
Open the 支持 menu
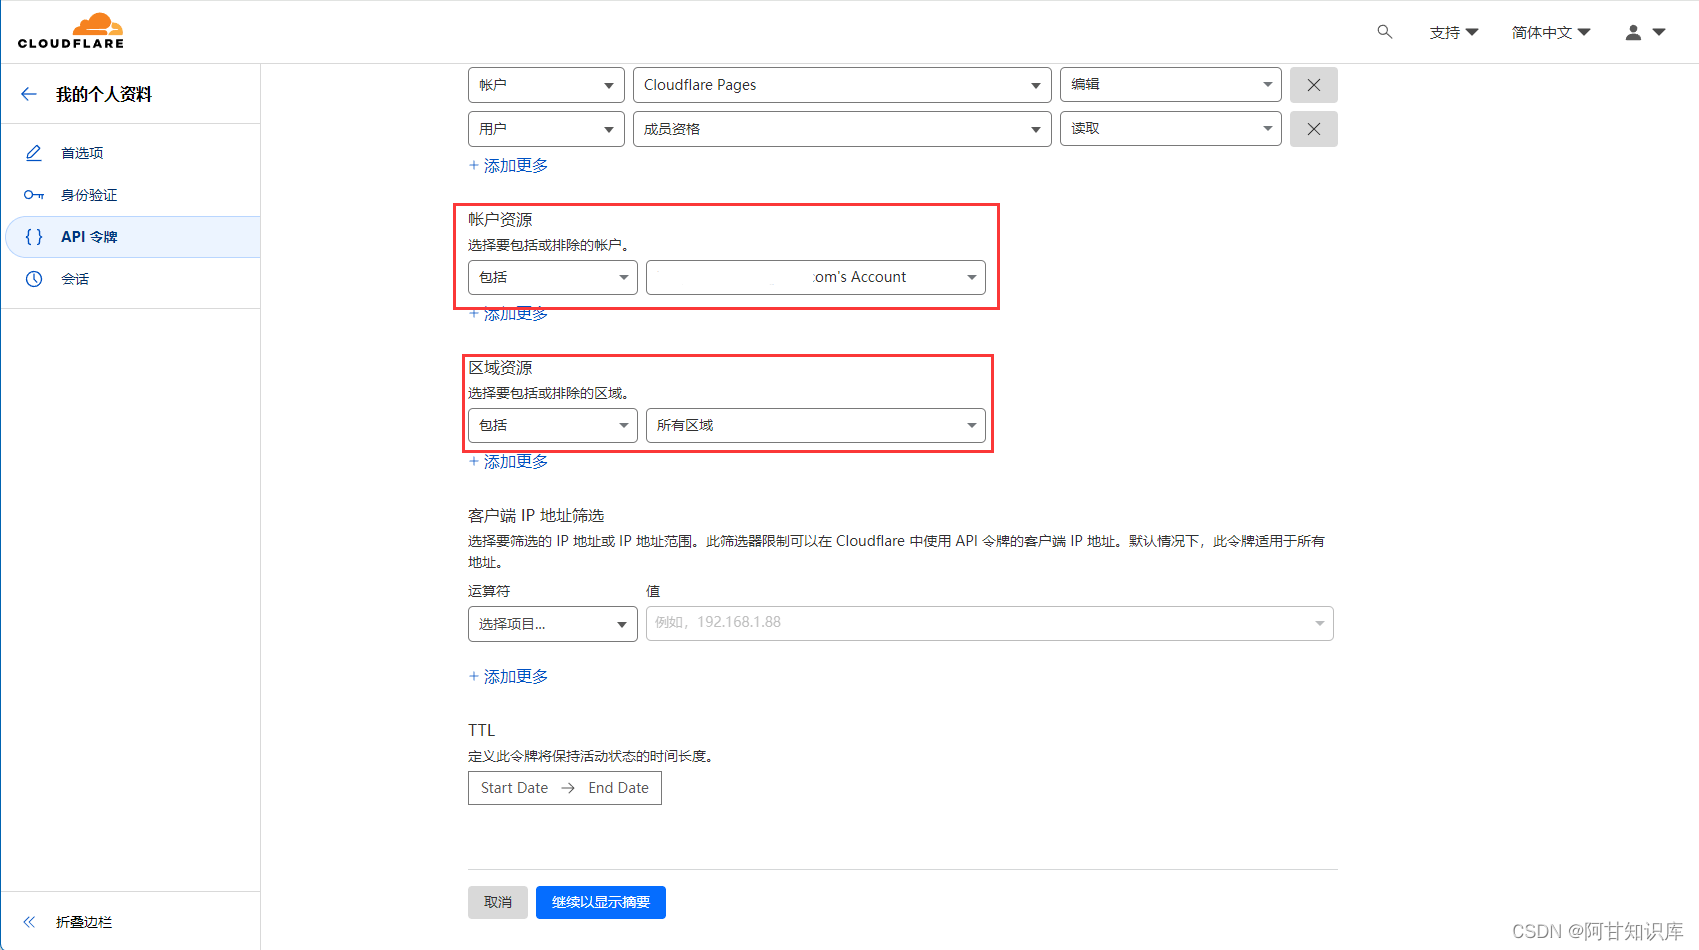1454,32
